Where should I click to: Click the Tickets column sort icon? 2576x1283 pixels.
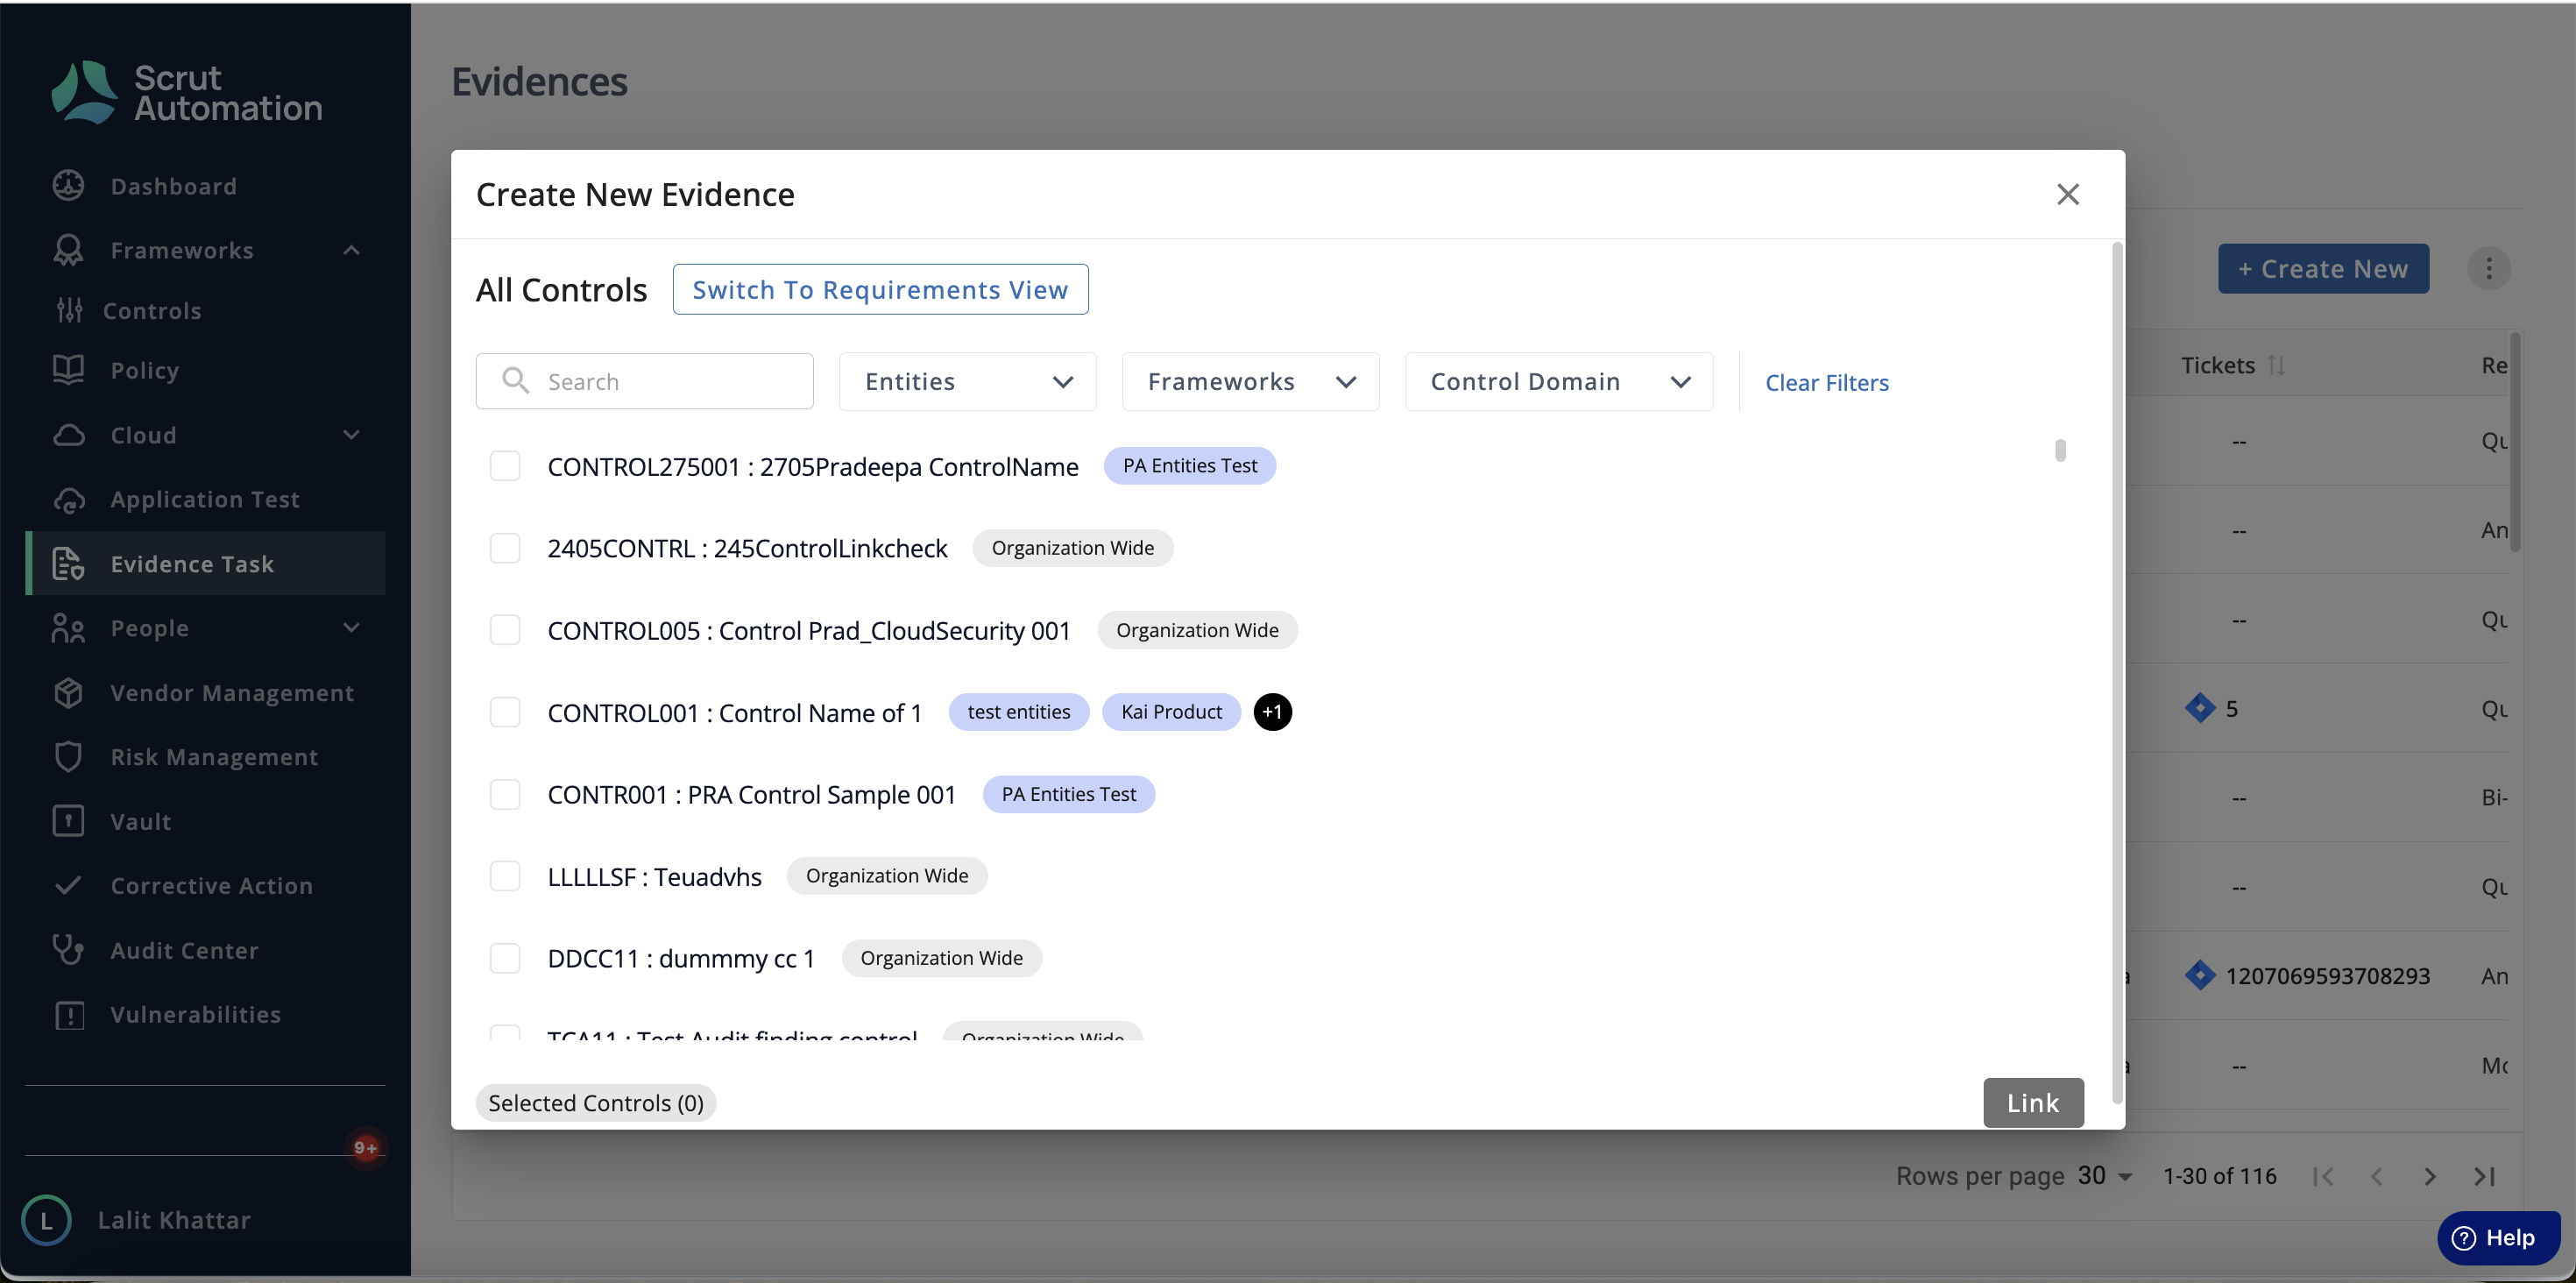coord(2277,365)
